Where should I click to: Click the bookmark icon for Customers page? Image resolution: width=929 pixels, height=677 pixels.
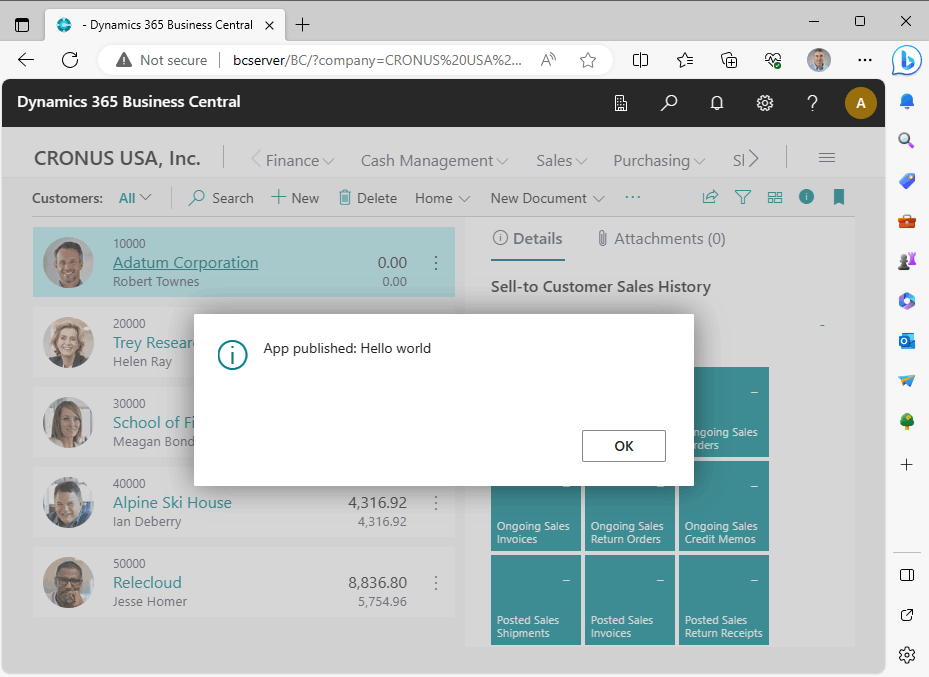click(x=839, y=197)
